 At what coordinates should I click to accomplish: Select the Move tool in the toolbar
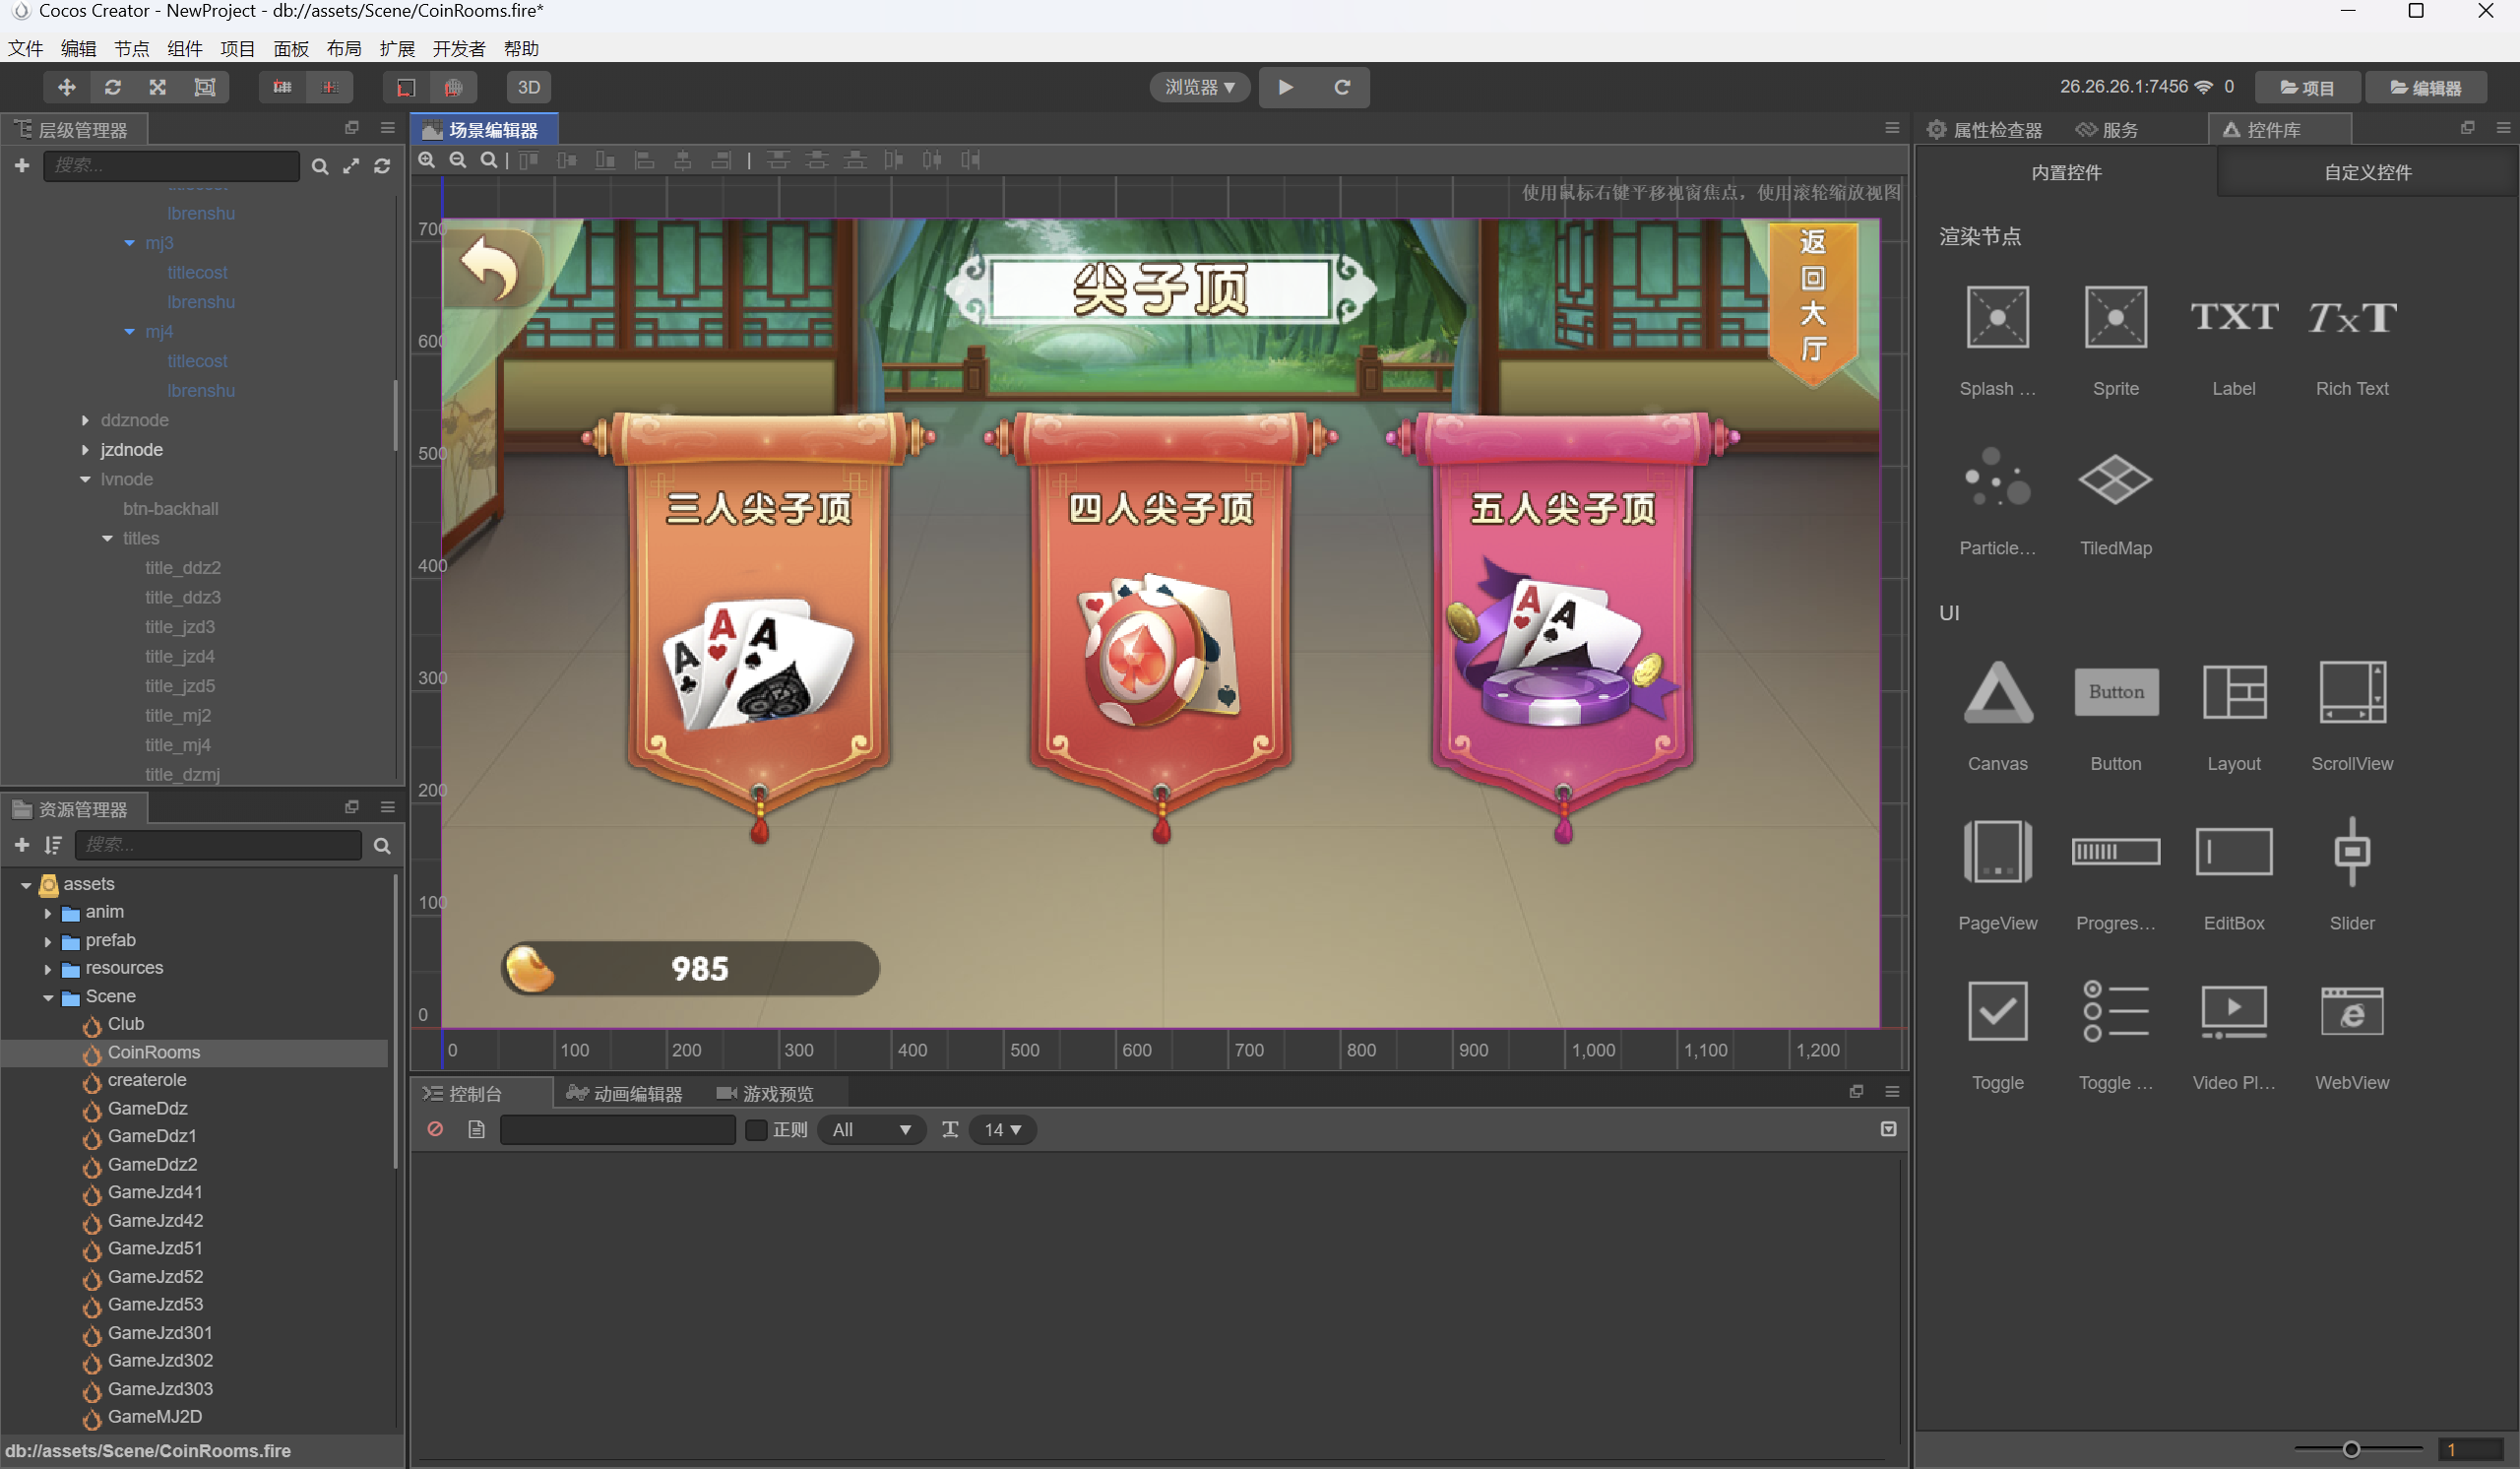click(x=66, y=87)
